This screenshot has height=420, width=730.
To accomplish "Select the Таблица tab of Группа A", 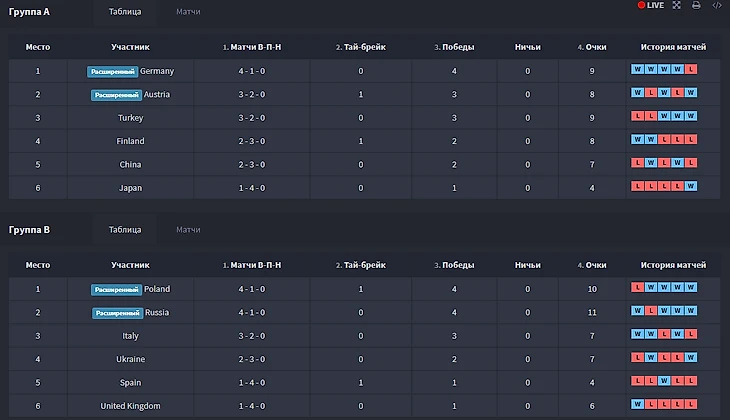I will pos(125,12).
